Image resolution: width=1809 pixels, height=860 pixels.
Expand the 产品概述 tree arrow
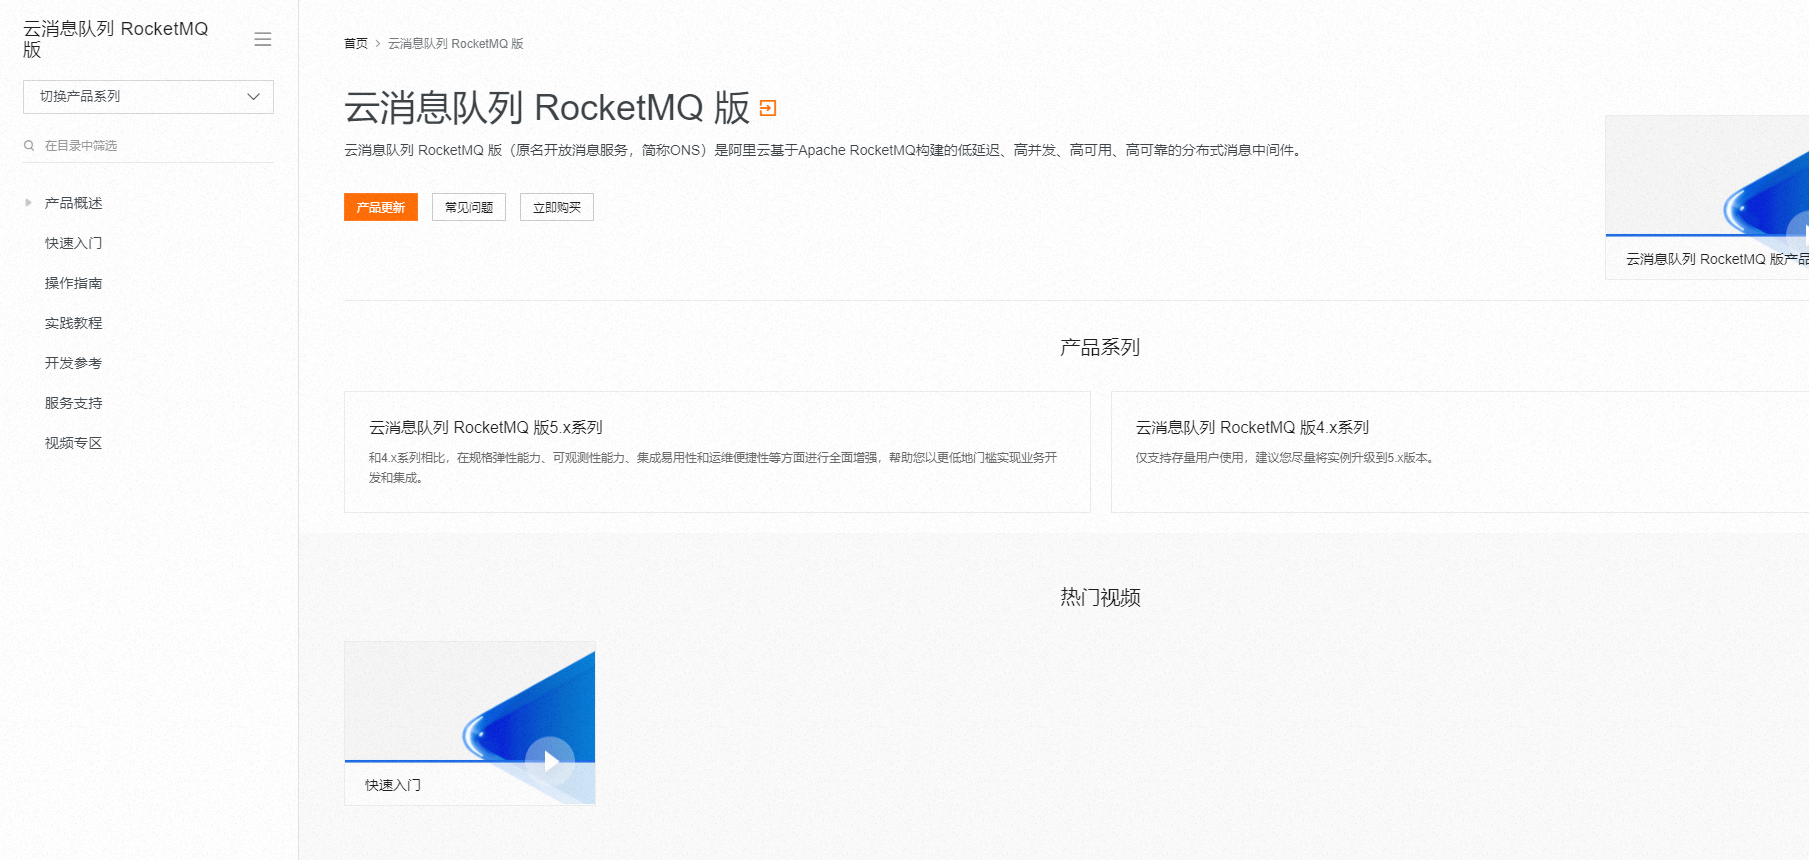pos(28,203)
